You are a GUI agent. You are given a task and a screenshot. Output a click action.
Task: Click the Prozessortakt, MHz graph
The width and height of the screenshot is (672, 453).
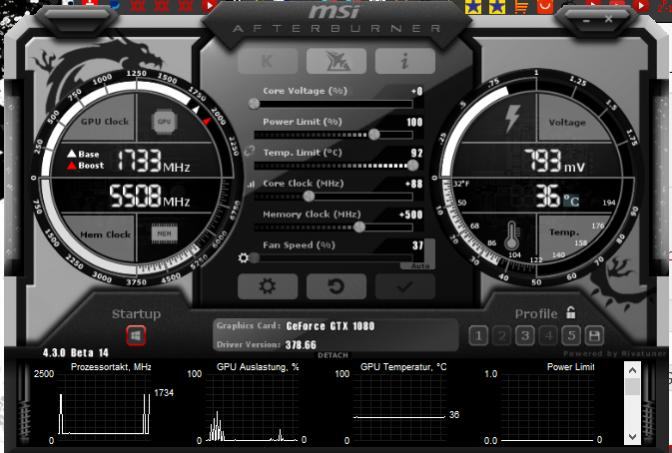(x=104, y=406)
